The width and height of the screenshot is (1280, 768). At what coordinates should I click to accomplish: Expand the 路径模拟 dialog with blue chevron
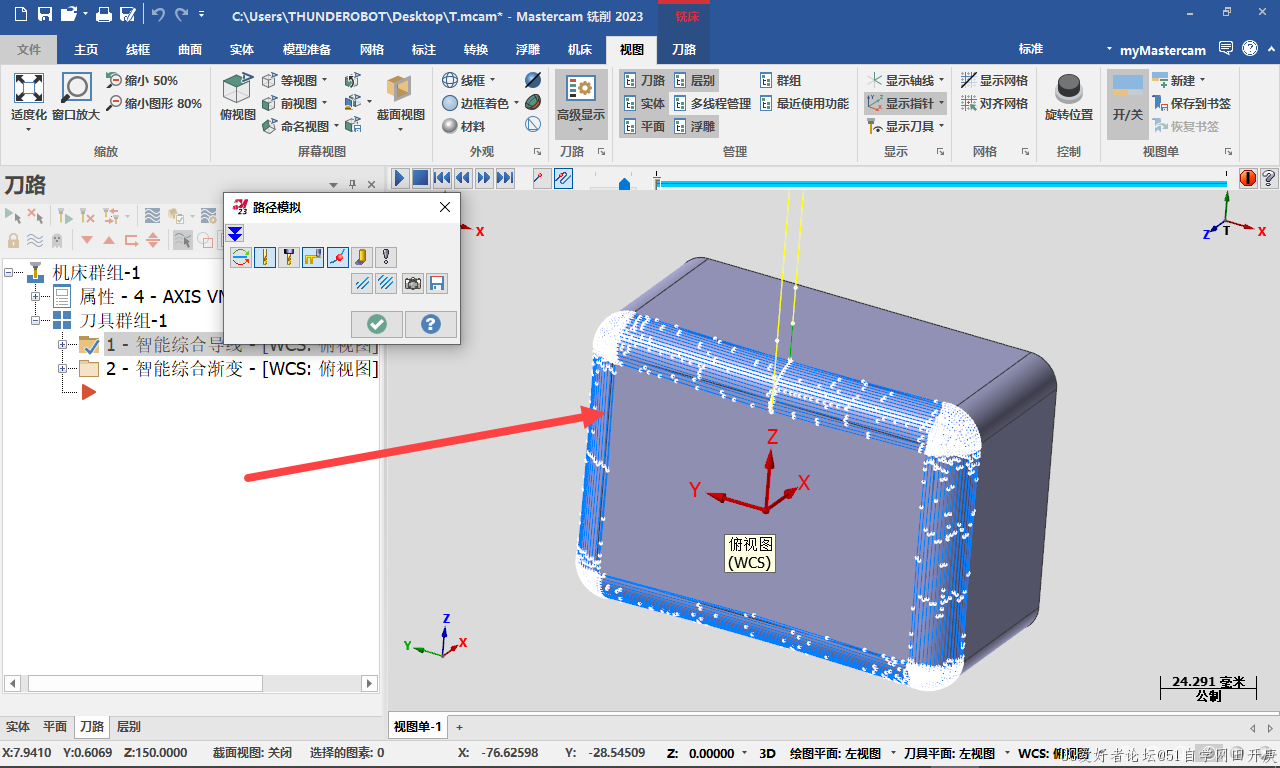click(235, 233)
